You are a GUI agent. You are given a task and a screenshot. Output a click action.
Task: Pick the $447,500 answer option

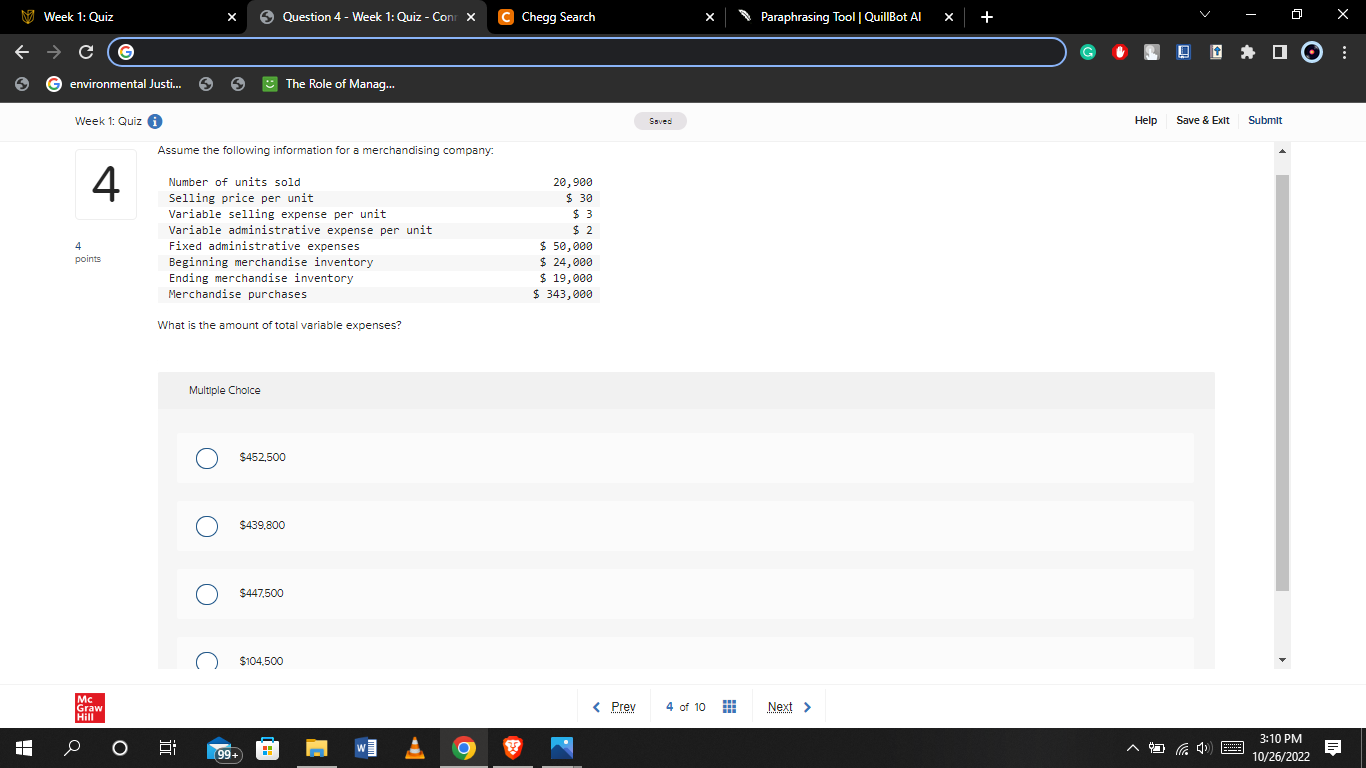[207, 594]
